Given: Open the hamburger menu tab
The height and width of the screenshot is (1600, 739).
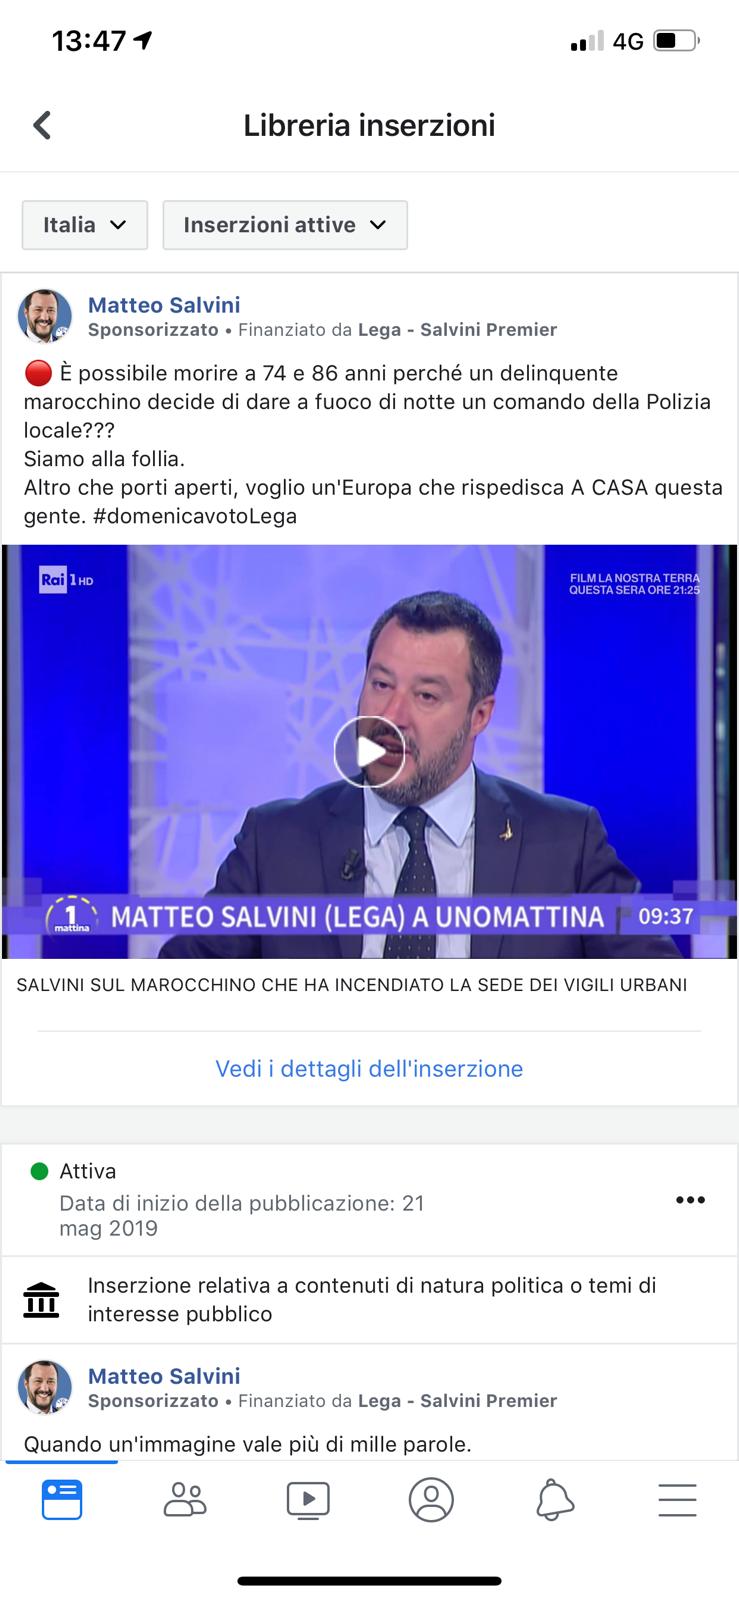Looking at the screenshot, I should [x=677, y=1500].
